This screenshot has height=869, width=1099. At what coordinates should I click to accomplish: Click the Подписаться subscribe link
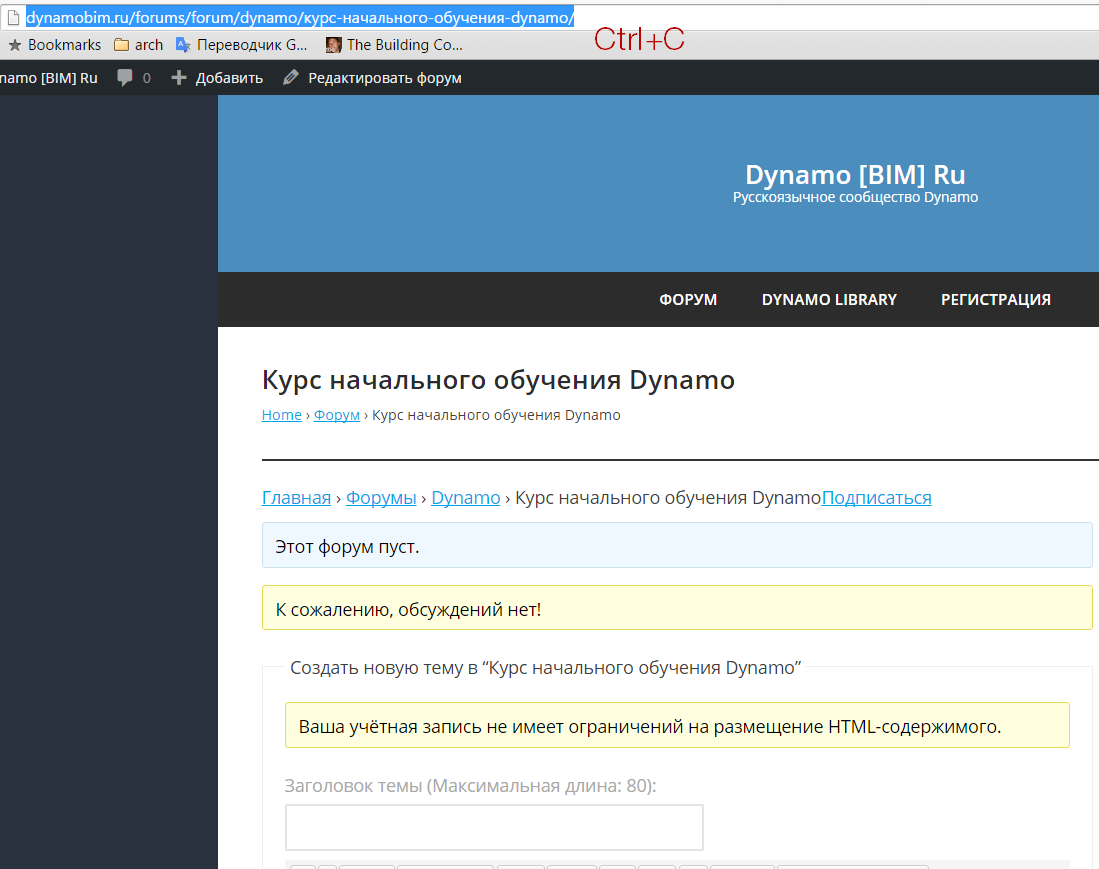click(876, 498)
